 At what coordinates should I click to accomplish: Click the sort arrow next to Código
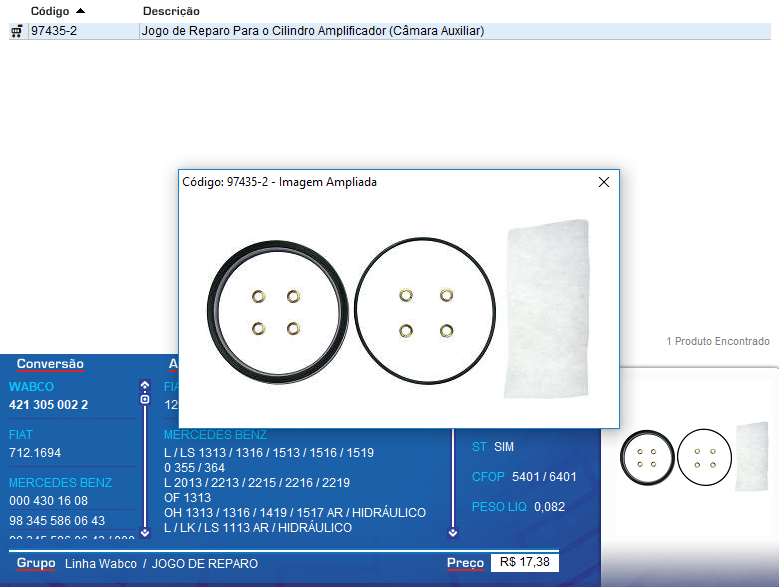point(80,10)
